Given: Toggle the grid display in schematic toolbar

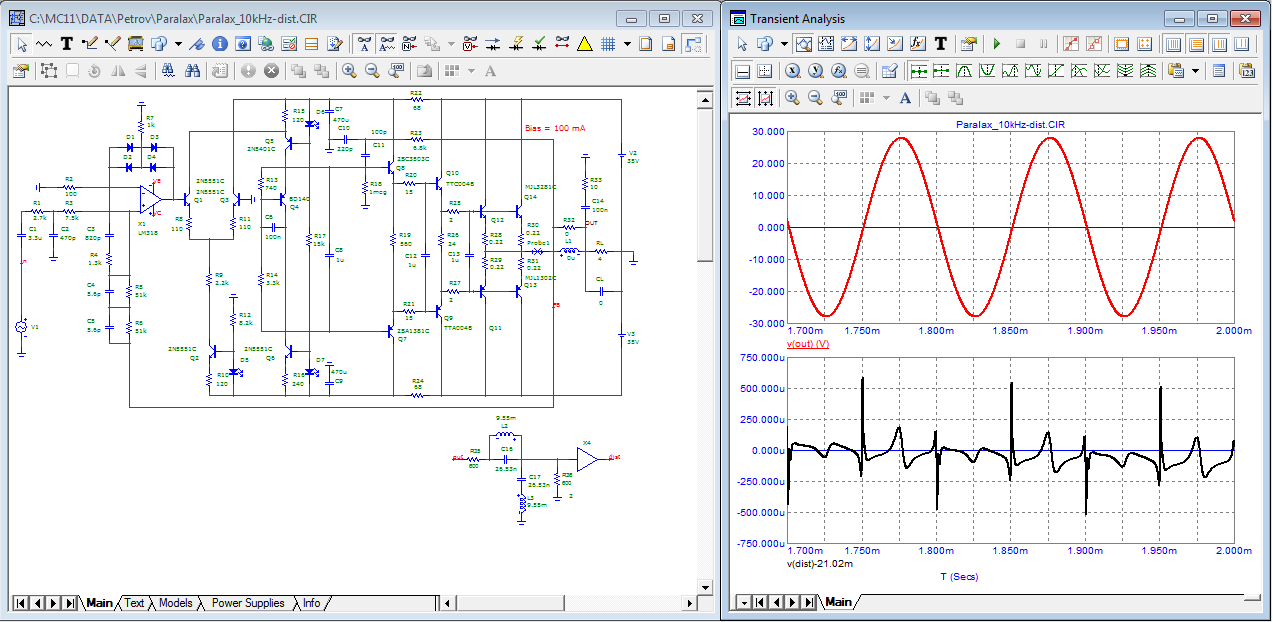Looking at the screenshot, I should pyautogui.click(x=607, y=44).
